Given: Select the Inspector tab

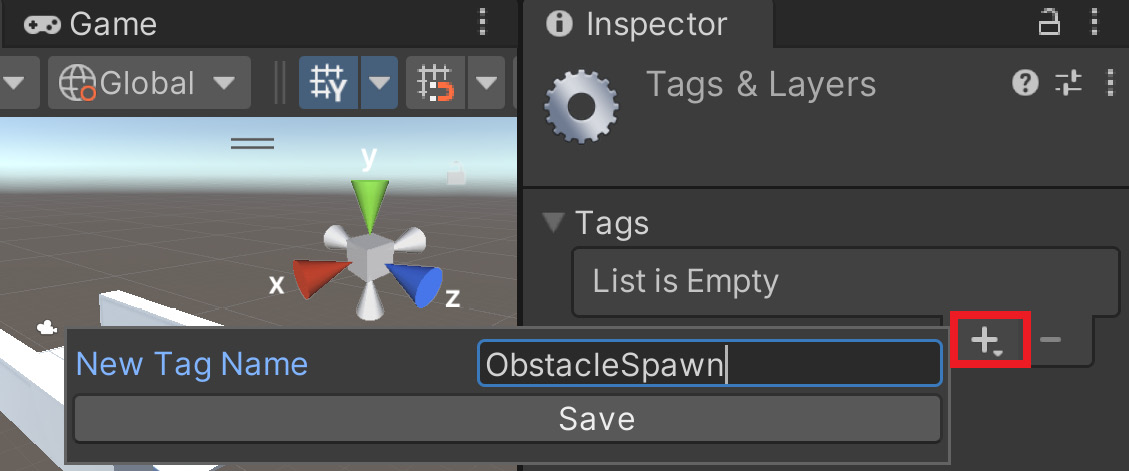Looking at the screenshot, I should [637, 24].
